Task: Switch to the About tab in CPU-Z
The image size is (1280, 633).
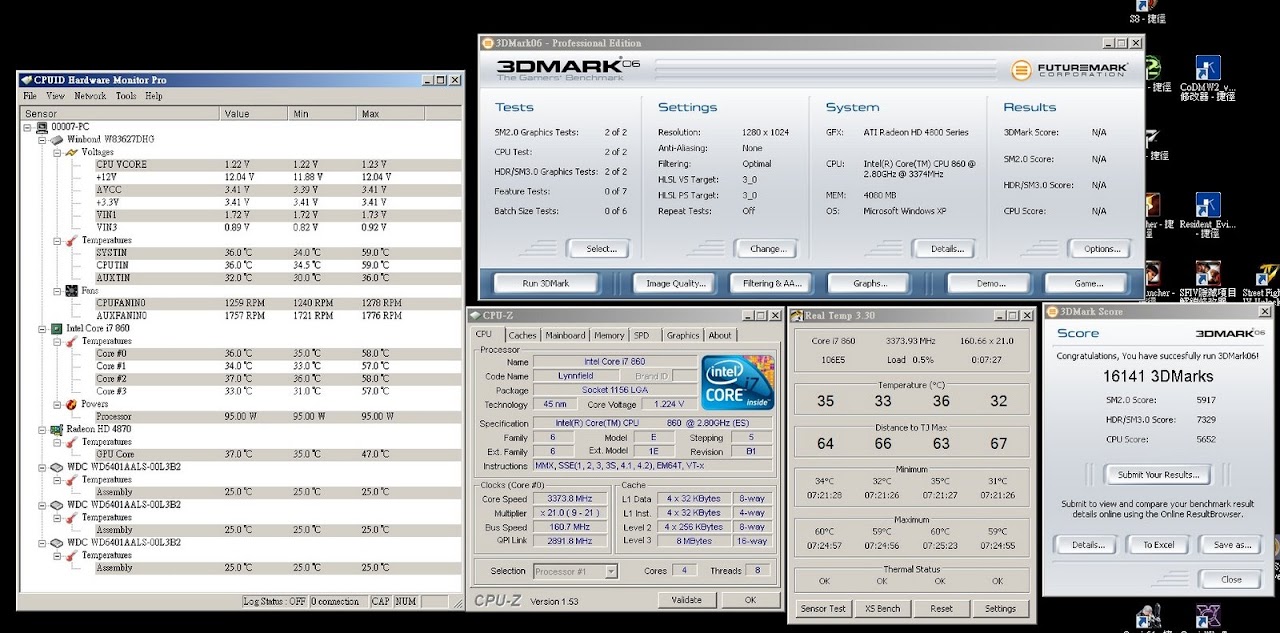Action: [720, 335]
